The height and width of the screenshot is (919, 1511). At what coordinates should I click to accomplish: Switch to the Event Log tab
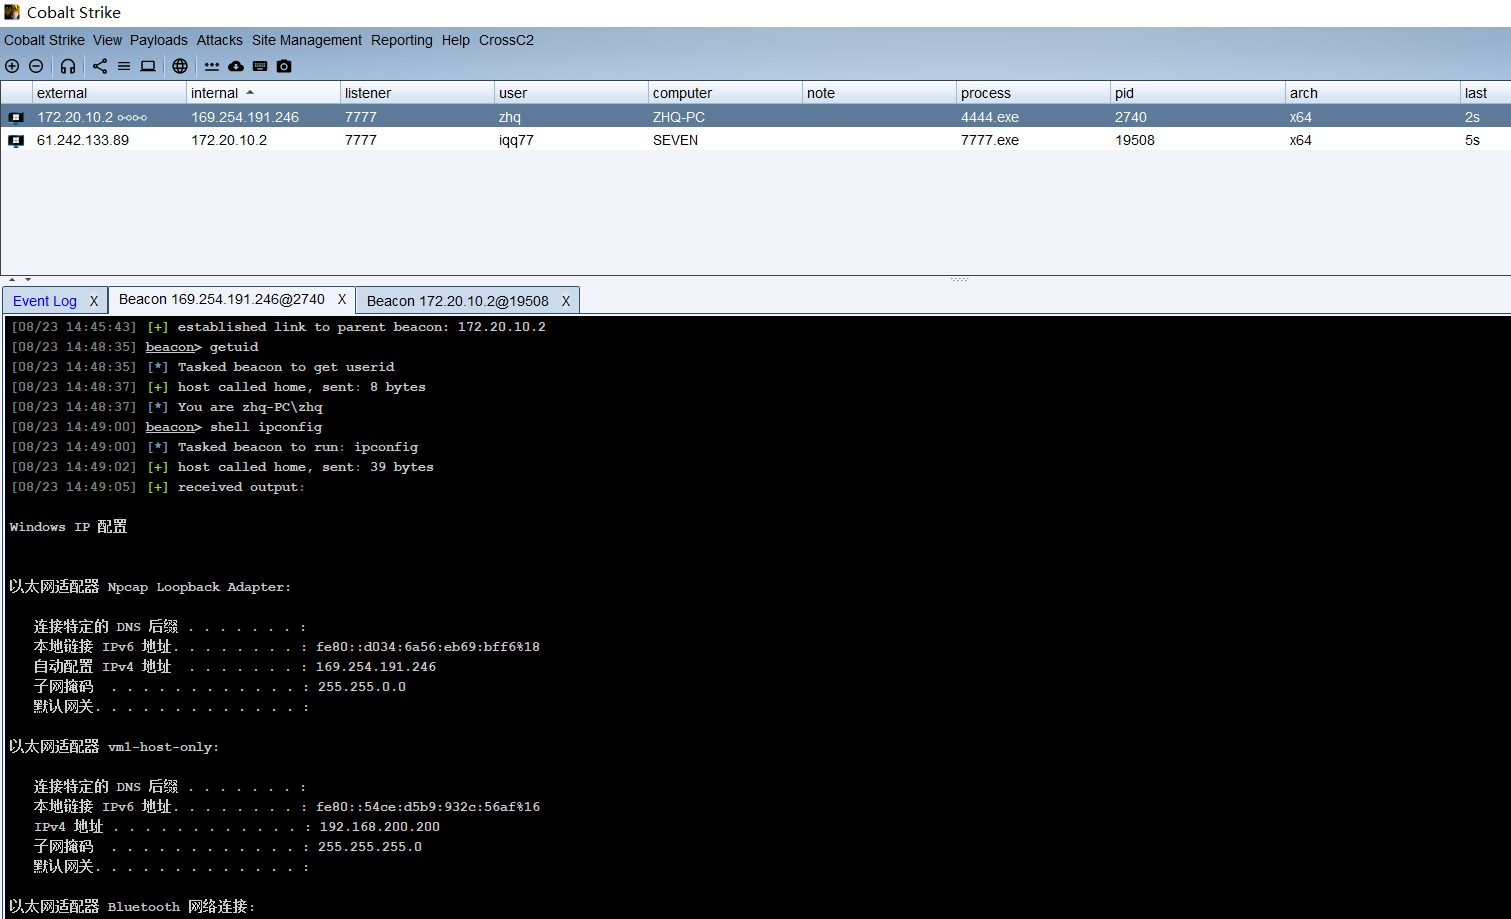(45, 301)
